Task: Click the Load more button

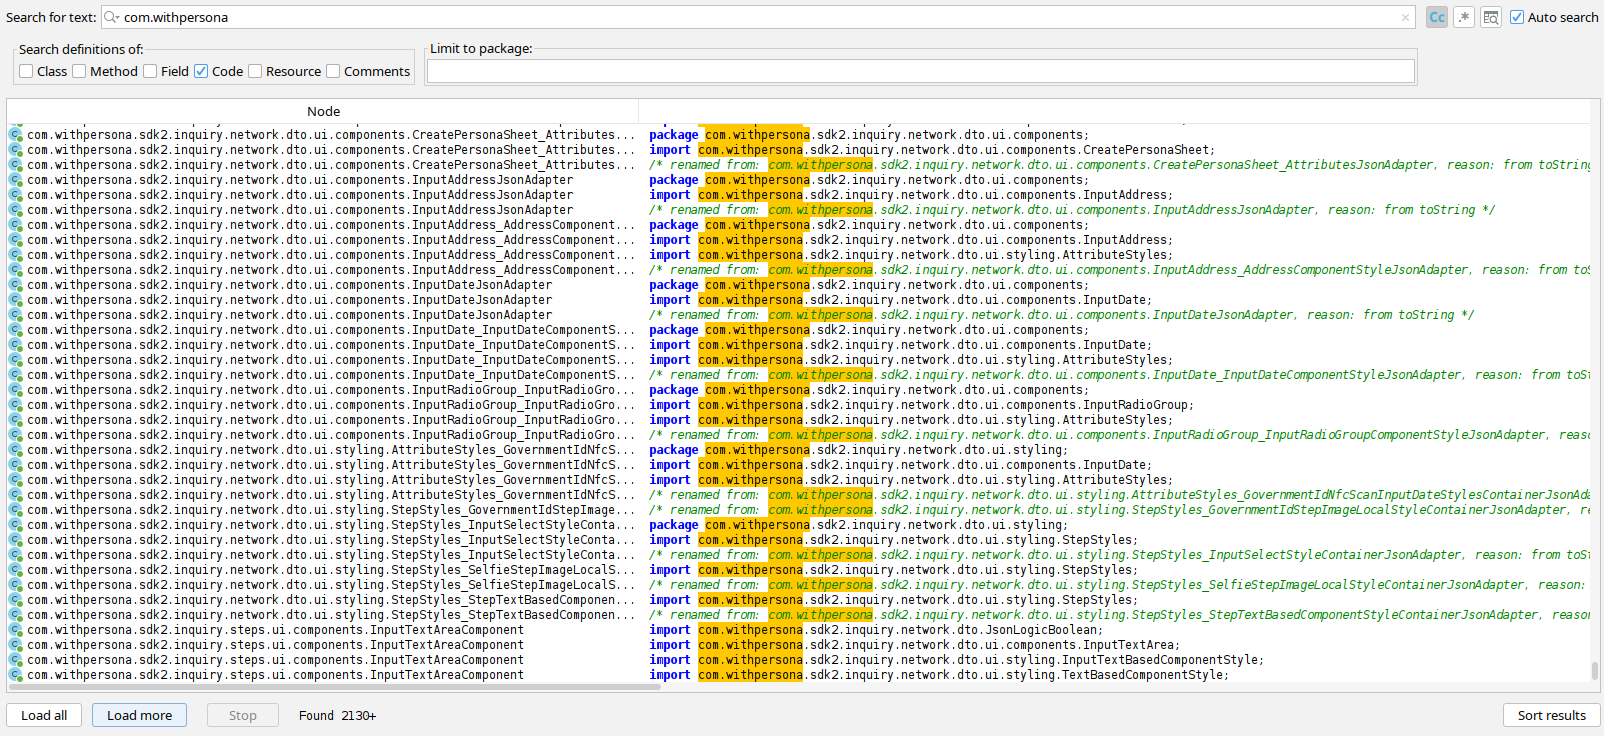Action: (139, 715)
